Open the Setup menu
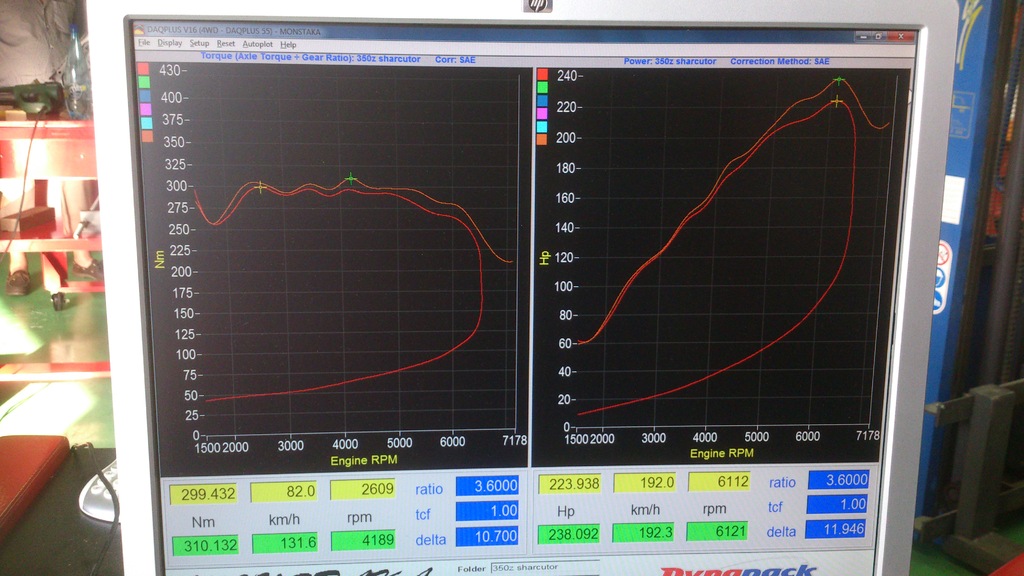Screen dimensions: 1024x576 tap(200, 44)
